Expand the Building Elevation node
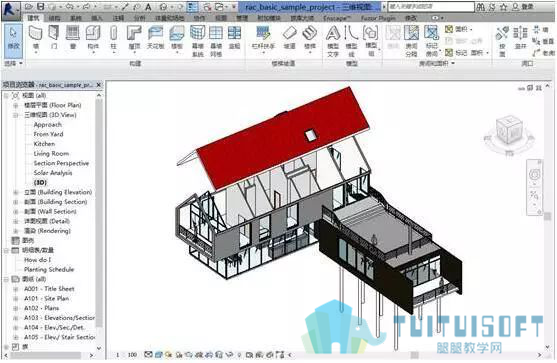This screenshot has width=557, height=363. pos(16,193)
